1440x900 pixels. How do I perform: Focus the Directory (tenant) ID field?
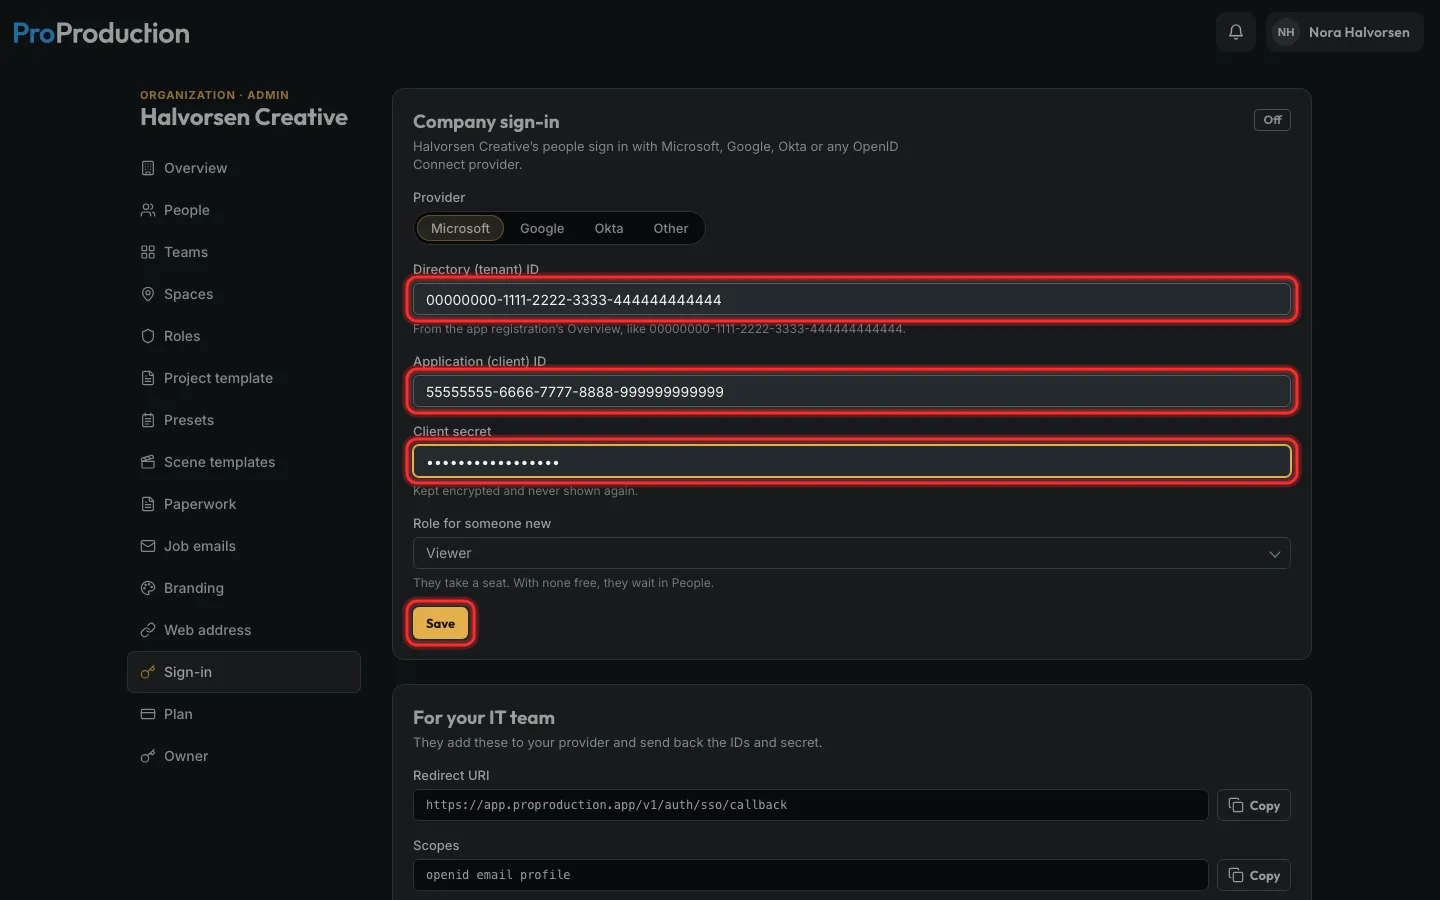(x=852, y=299)
